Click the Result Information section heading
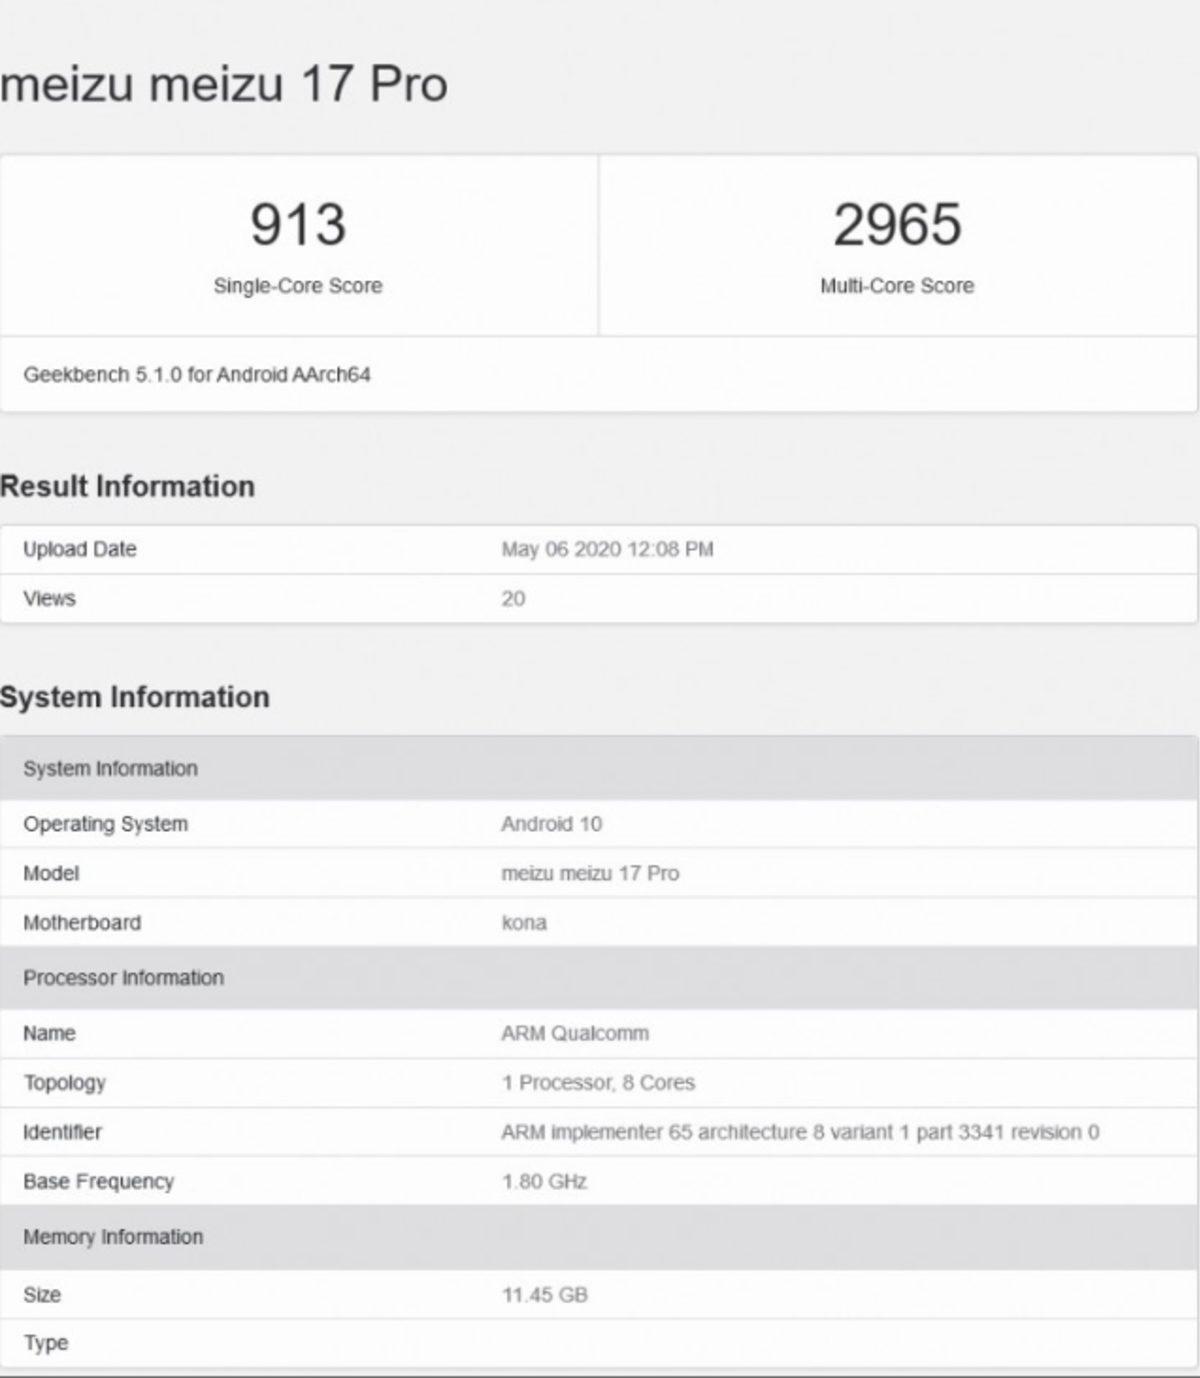The image size is (1200, 1378). [130, 487]
